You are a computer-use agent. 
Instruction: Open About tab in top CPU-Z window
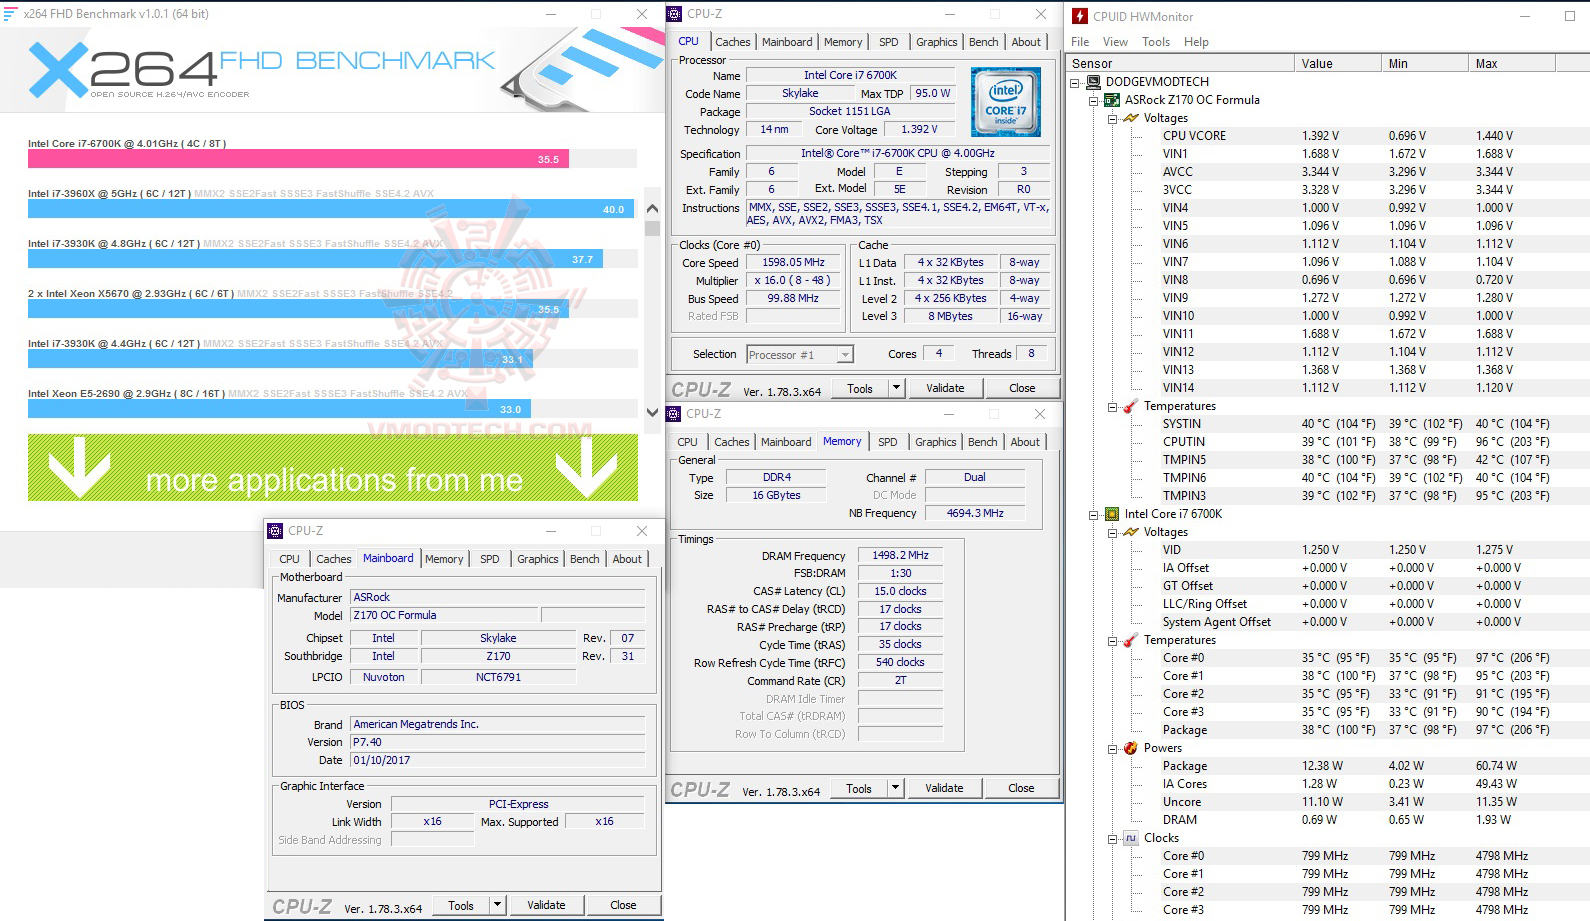pyautogui.click(x=1026, y=42)
